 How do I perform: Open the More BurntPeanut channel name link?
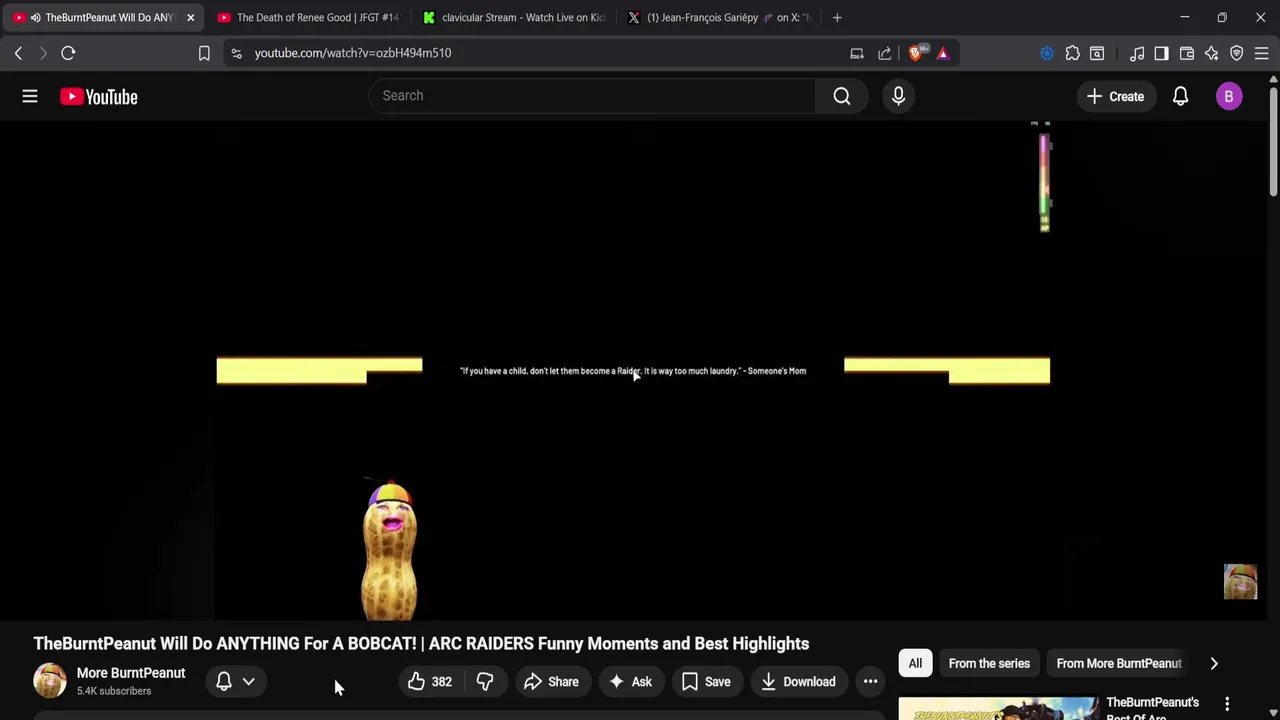point(131,673)
